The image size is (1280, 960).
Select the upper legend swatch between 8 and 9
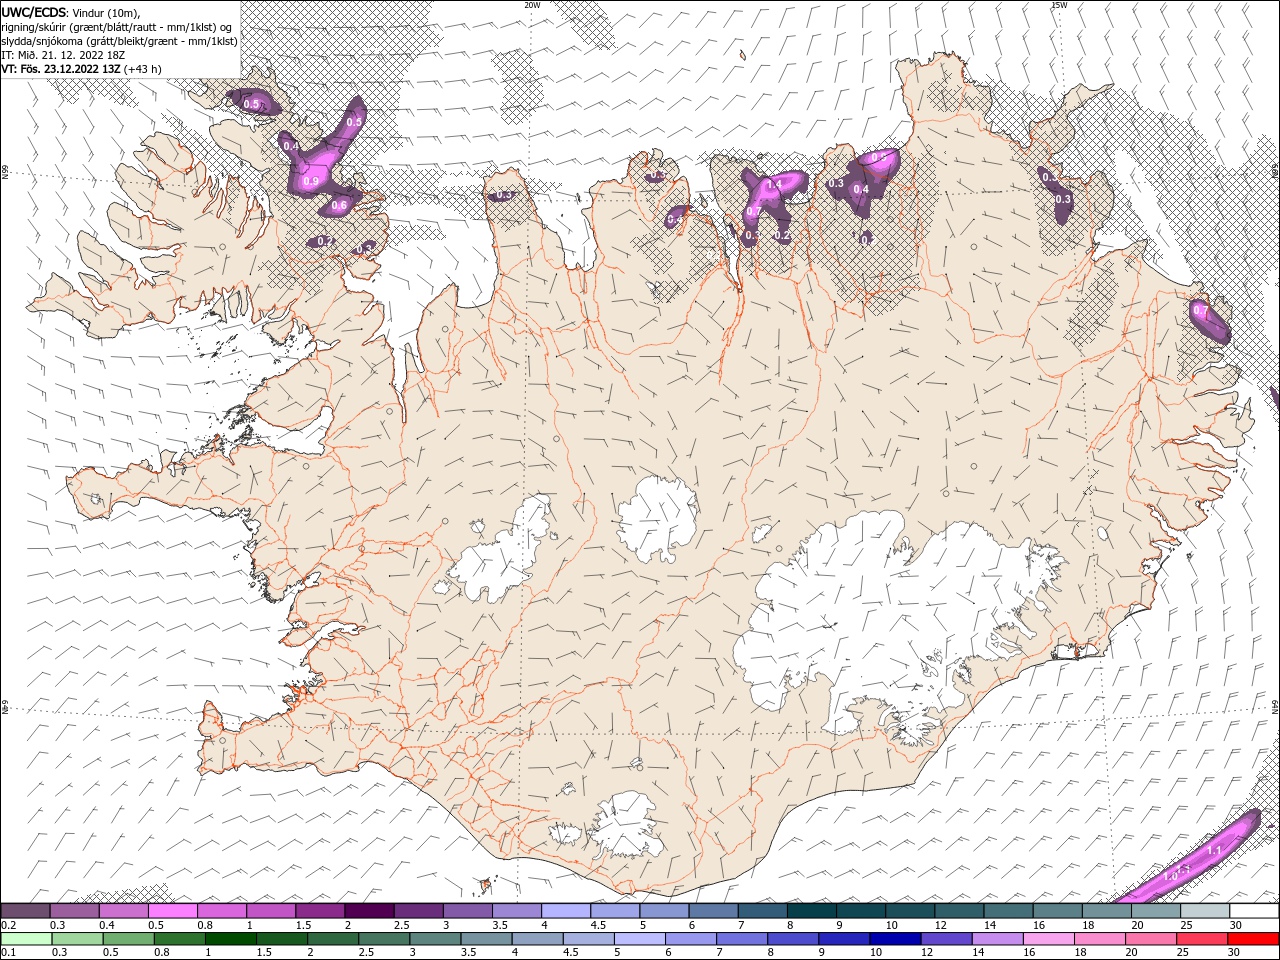click(812, 911)
